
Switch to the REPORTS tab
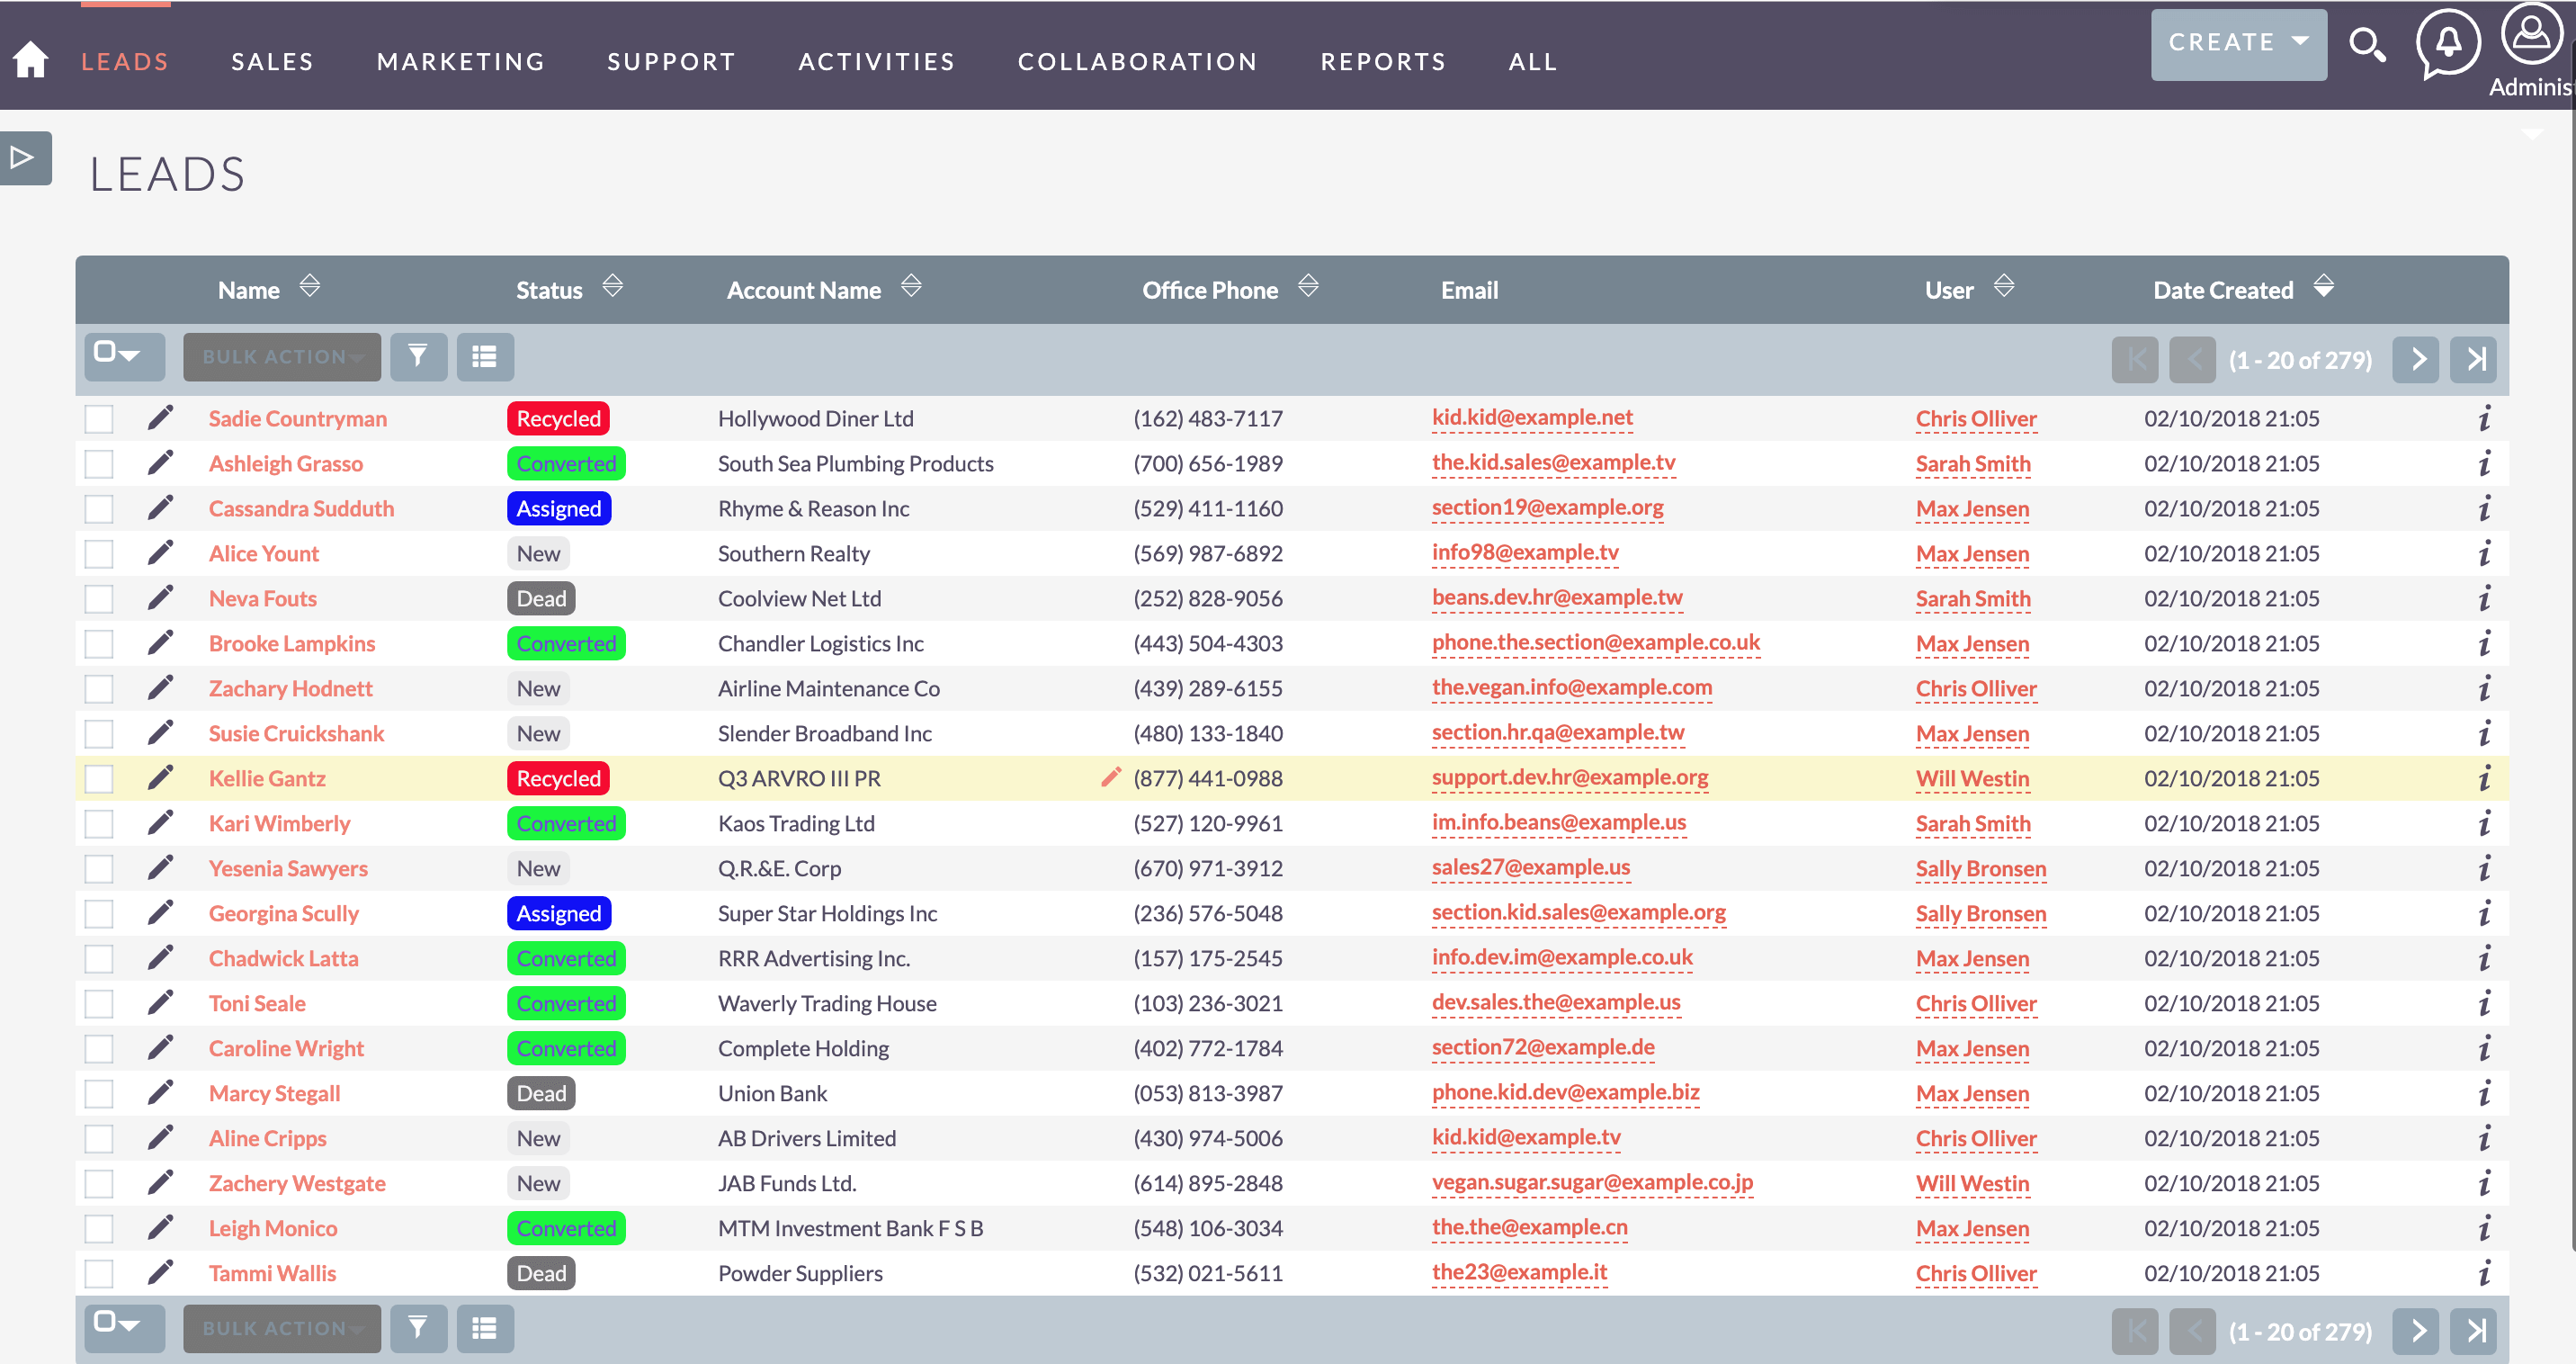(x=1383, y=59)
